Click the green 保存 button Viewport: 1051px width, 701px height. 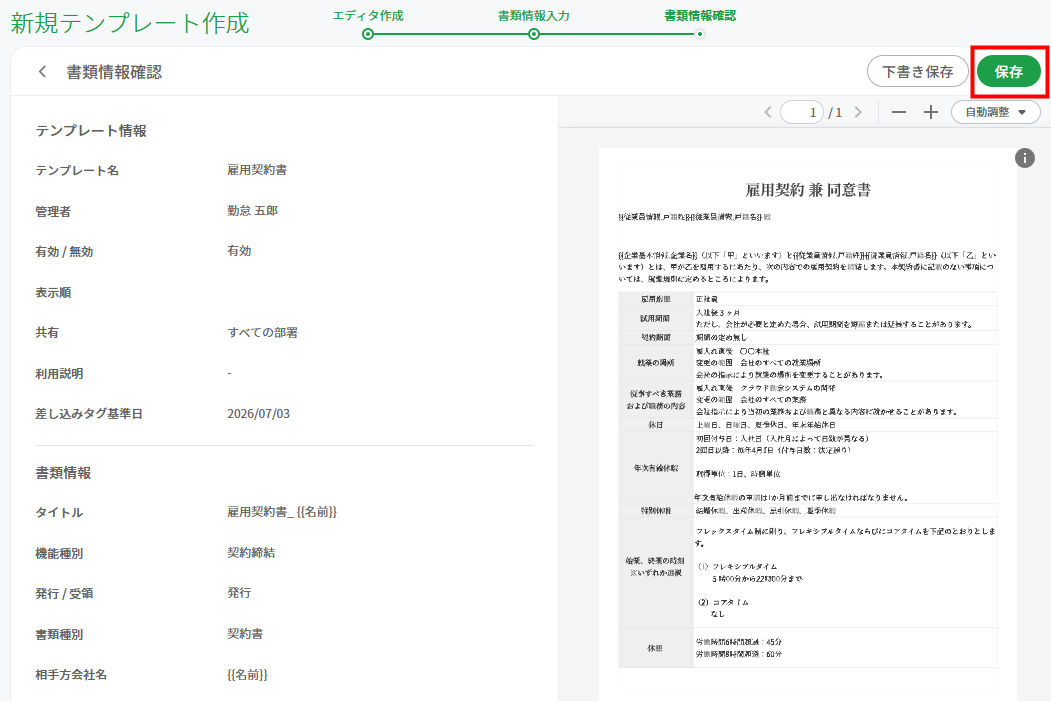(x=1009, y=72)
